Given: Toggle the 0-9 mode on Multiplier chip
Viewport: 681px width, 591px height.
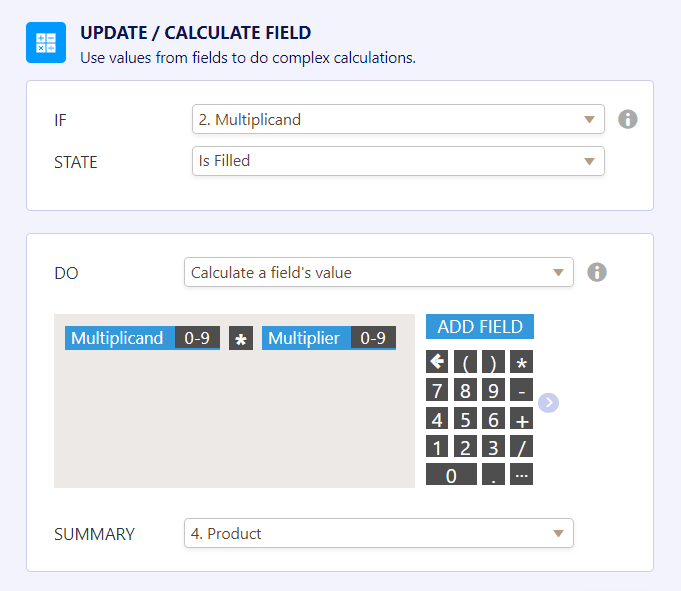Looking at the screenshot, I should click(373, 338).
